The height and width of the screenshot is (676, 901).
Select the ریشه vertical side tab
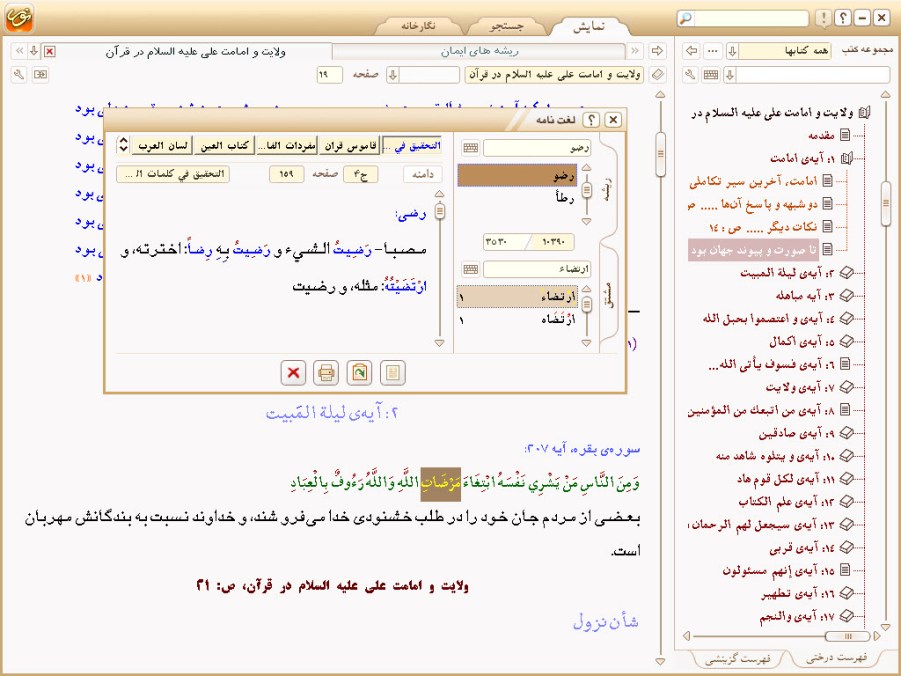607,190
